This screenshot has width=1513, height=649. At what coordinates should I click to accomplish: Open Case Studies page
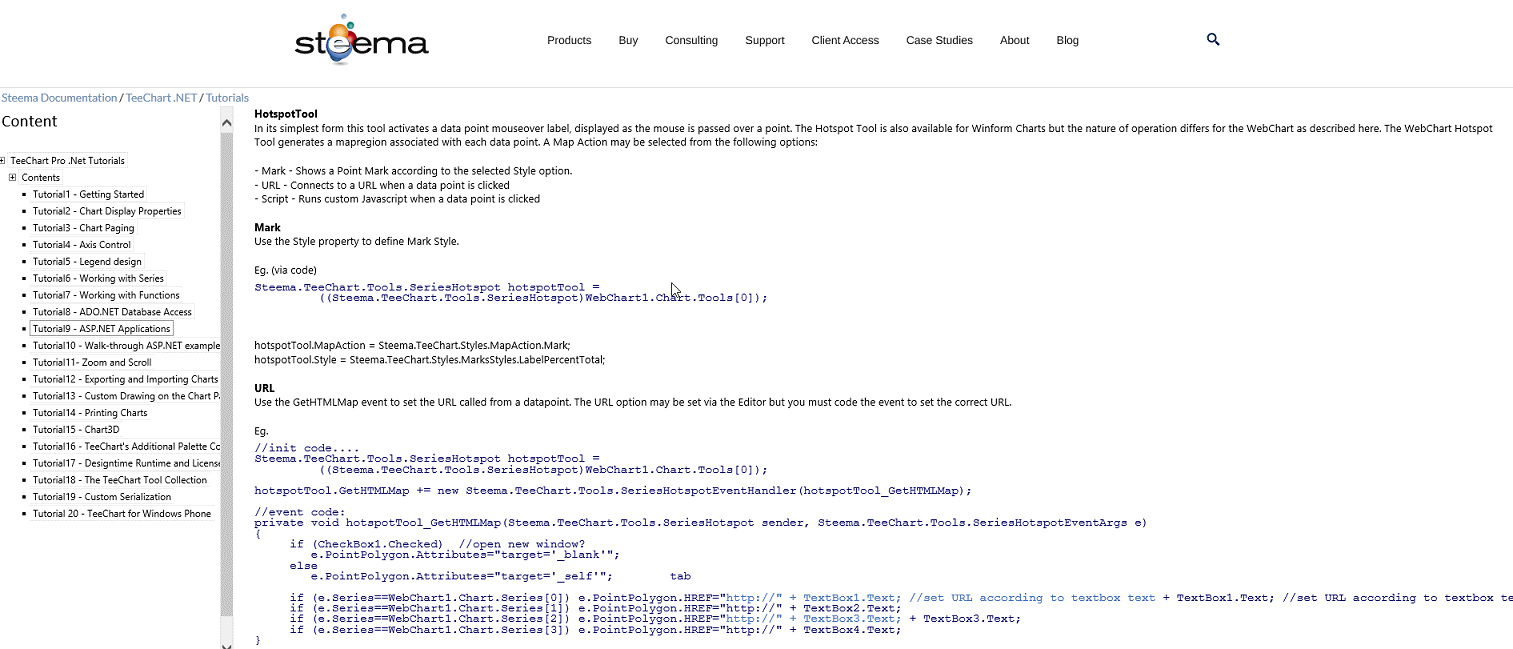coord(939,40)
